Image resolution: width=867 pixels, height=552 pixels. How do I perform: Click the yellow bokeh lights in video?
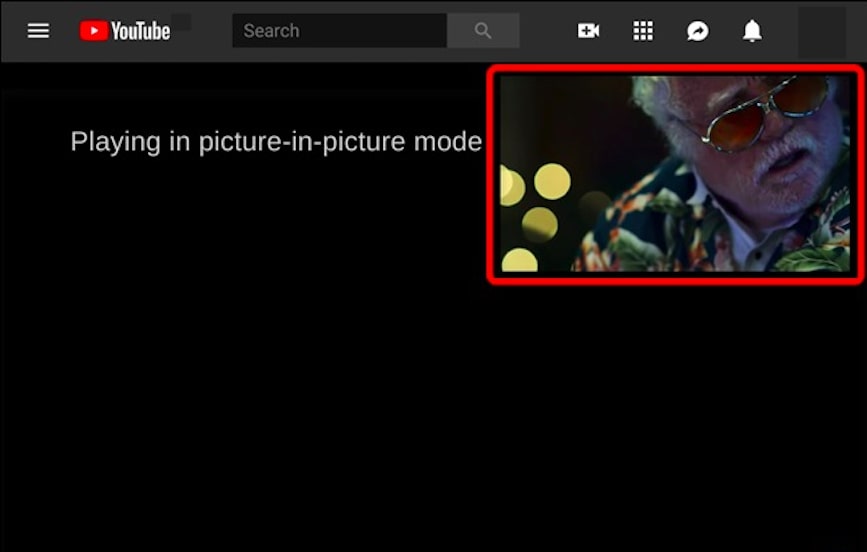pyautogui.click(x=551, y=182)
